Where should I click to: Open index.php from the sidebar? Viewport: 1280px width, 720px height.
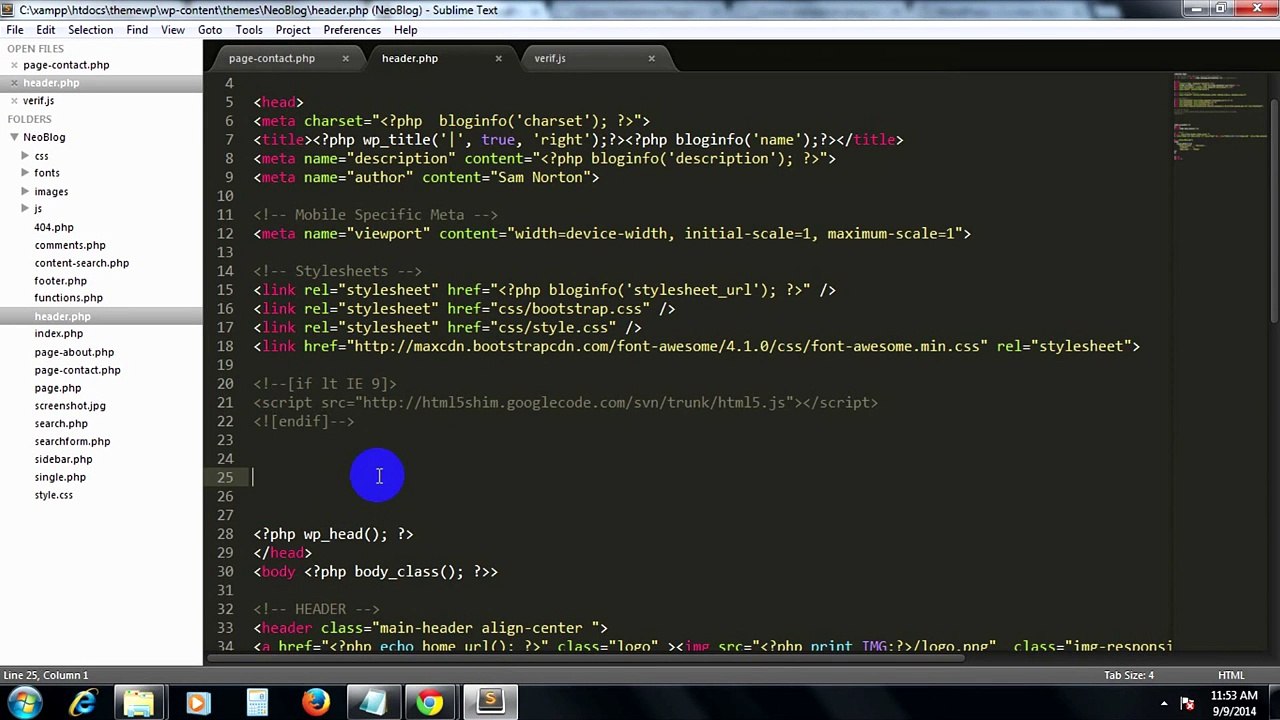(59, 334)
